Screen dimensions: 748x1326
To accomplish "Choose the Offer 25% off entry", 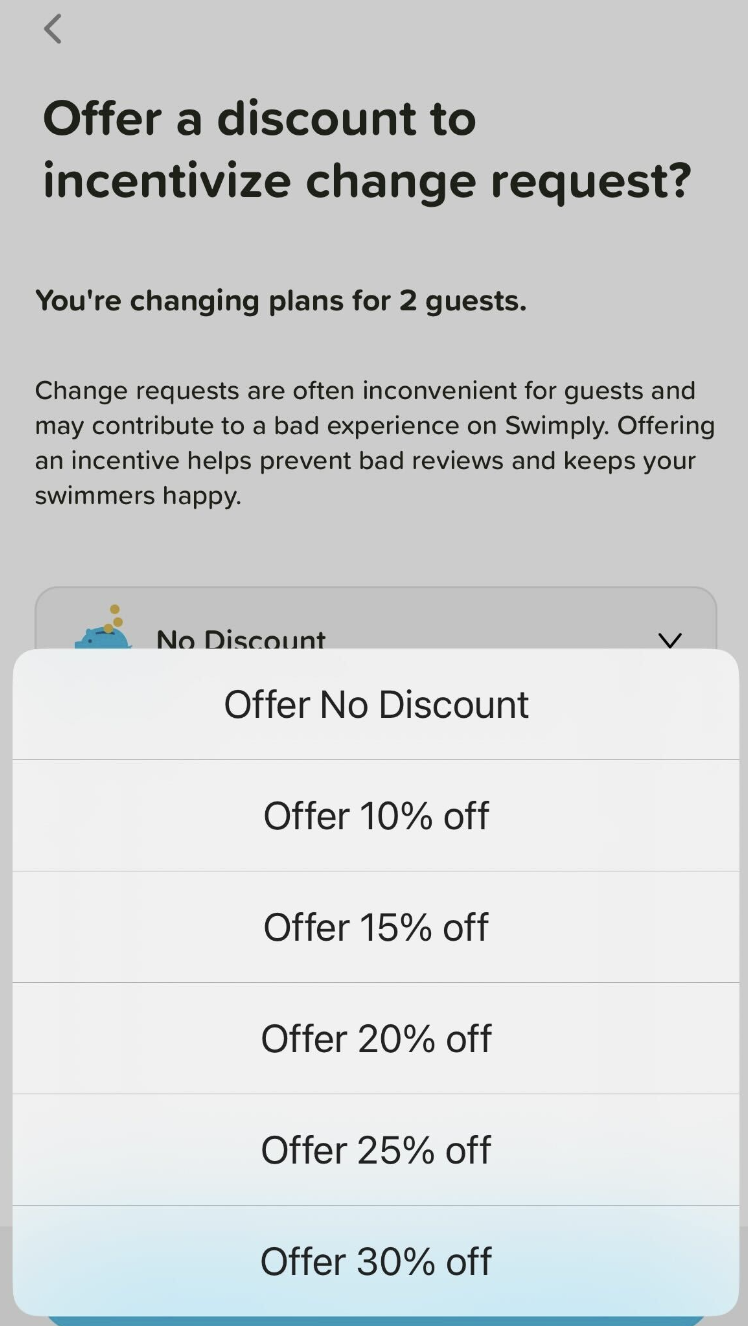I will (376, 1150).
